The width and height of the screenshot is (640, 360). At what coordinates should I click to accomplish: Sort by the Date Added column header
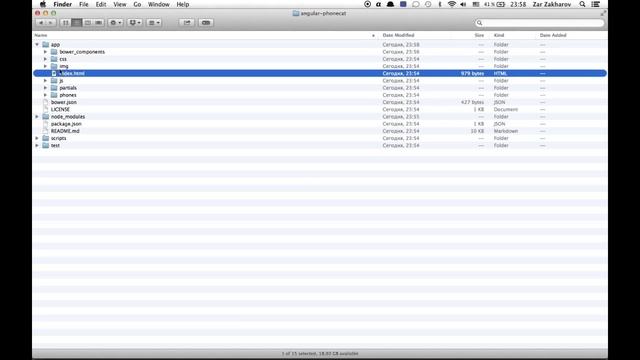(x=553, y=36)
